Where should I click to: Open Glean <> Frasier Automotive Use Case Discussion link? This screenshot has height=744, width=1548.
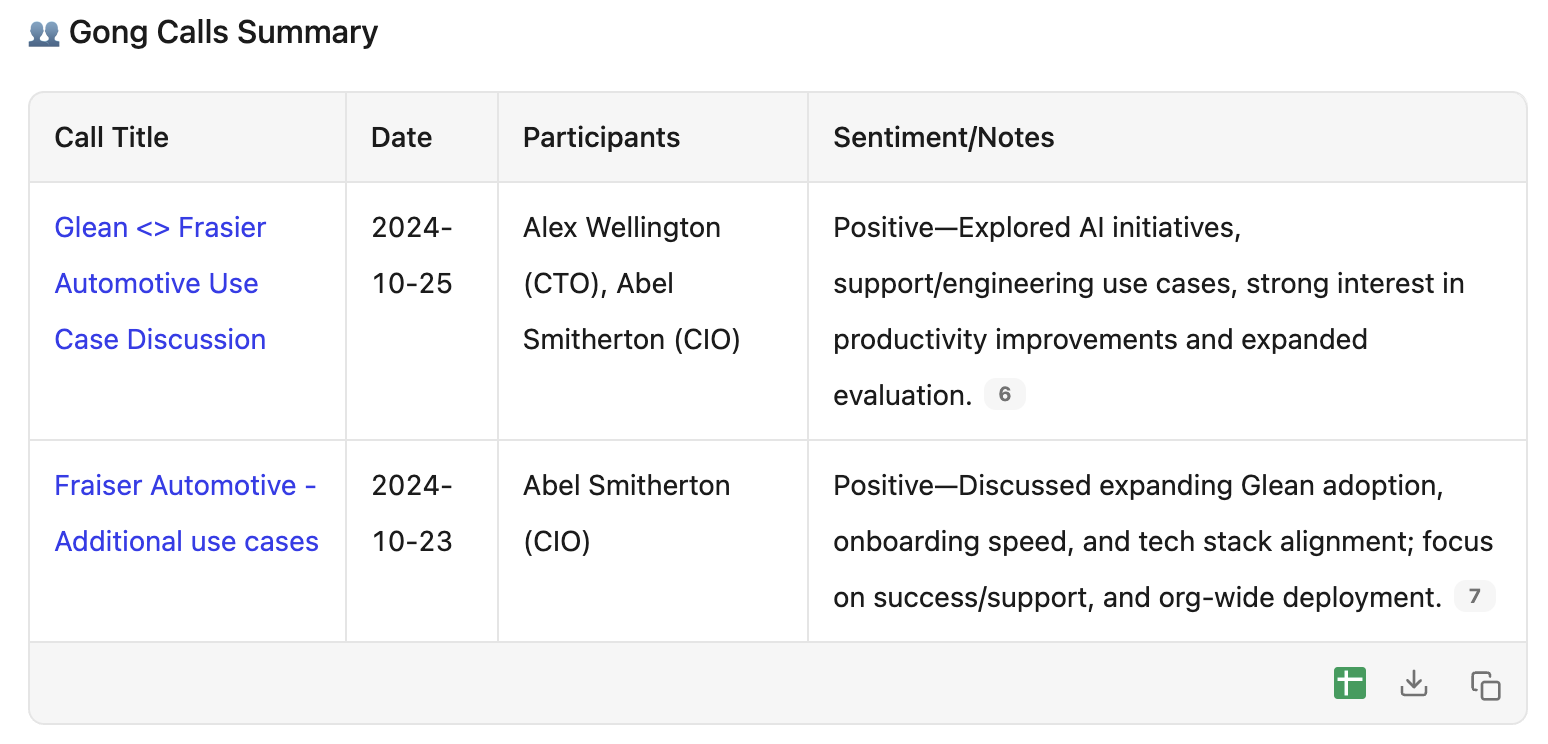point(160,284)
